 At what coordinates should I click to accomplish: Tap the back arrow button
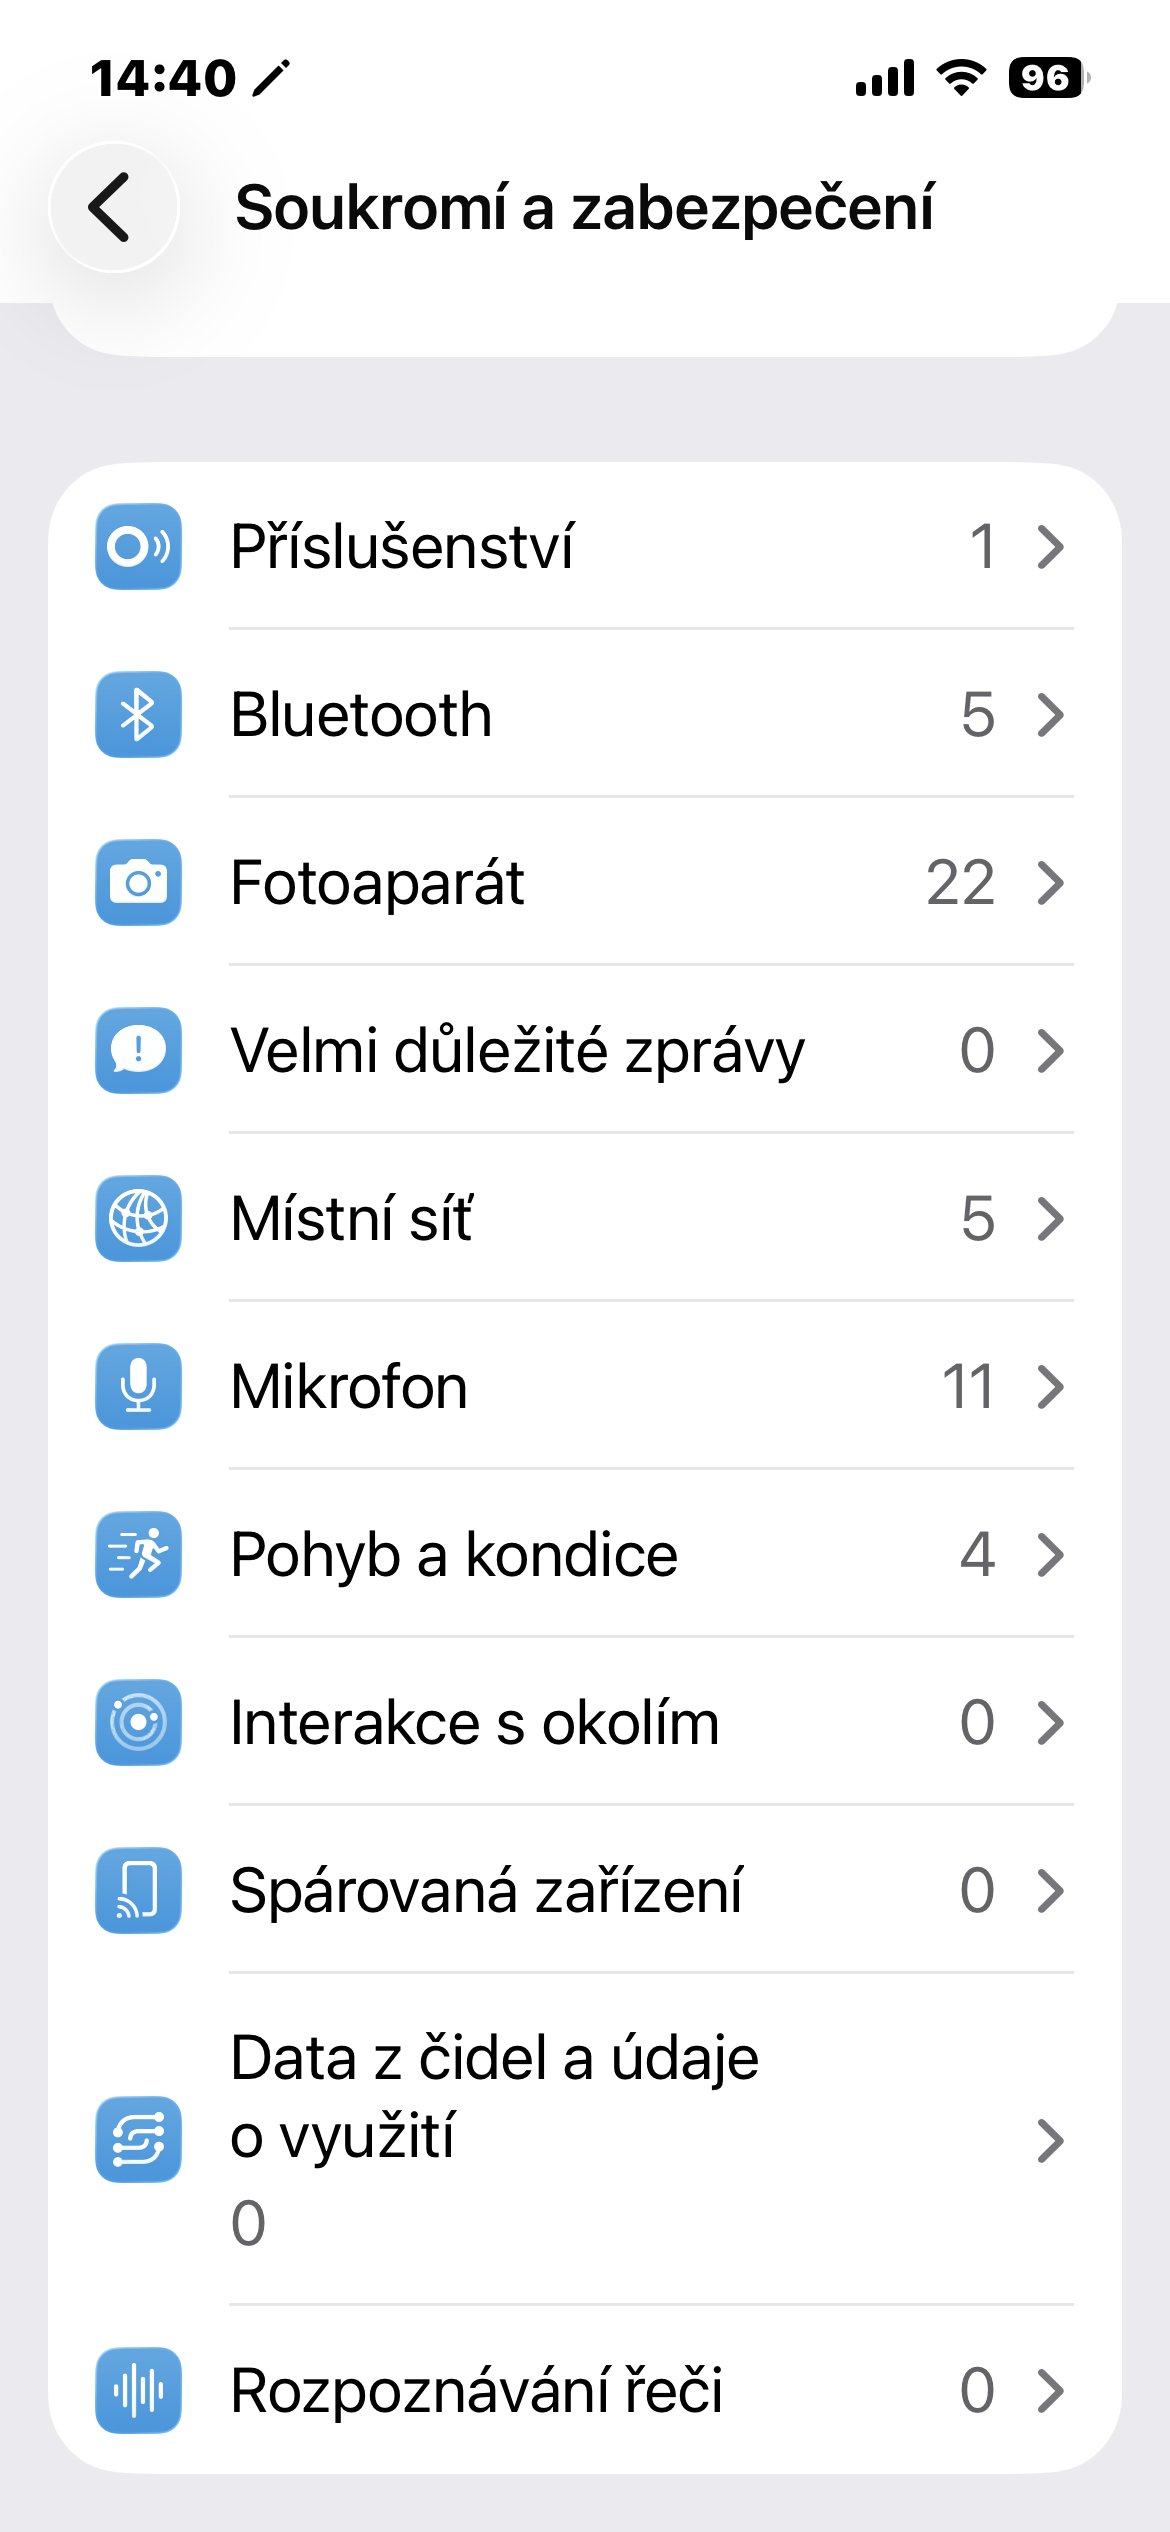113,207
